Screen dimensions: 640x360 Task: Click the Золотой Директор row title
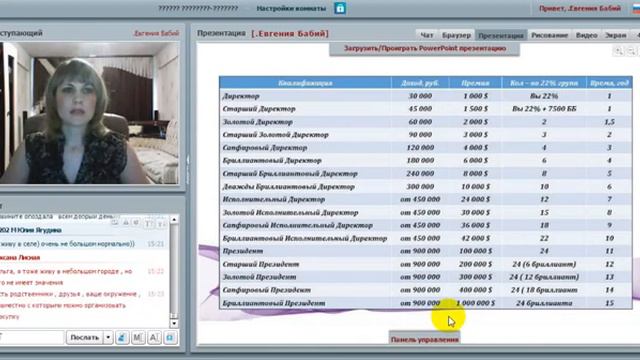click(257, 122)
